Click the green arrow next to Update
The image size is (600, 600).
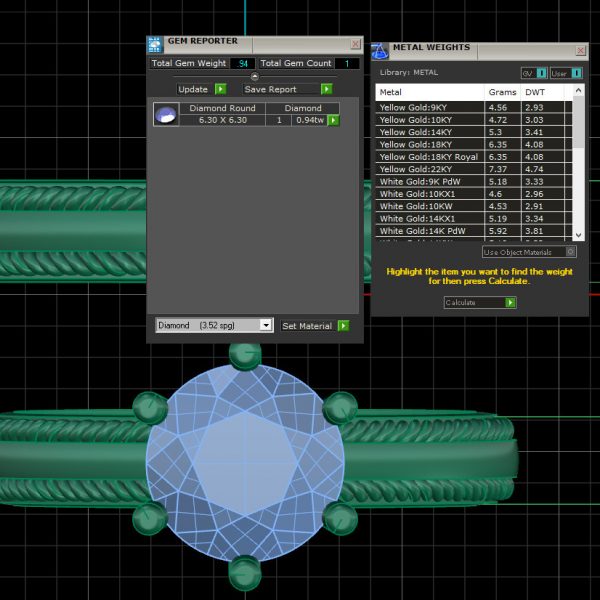pos(219,89)
